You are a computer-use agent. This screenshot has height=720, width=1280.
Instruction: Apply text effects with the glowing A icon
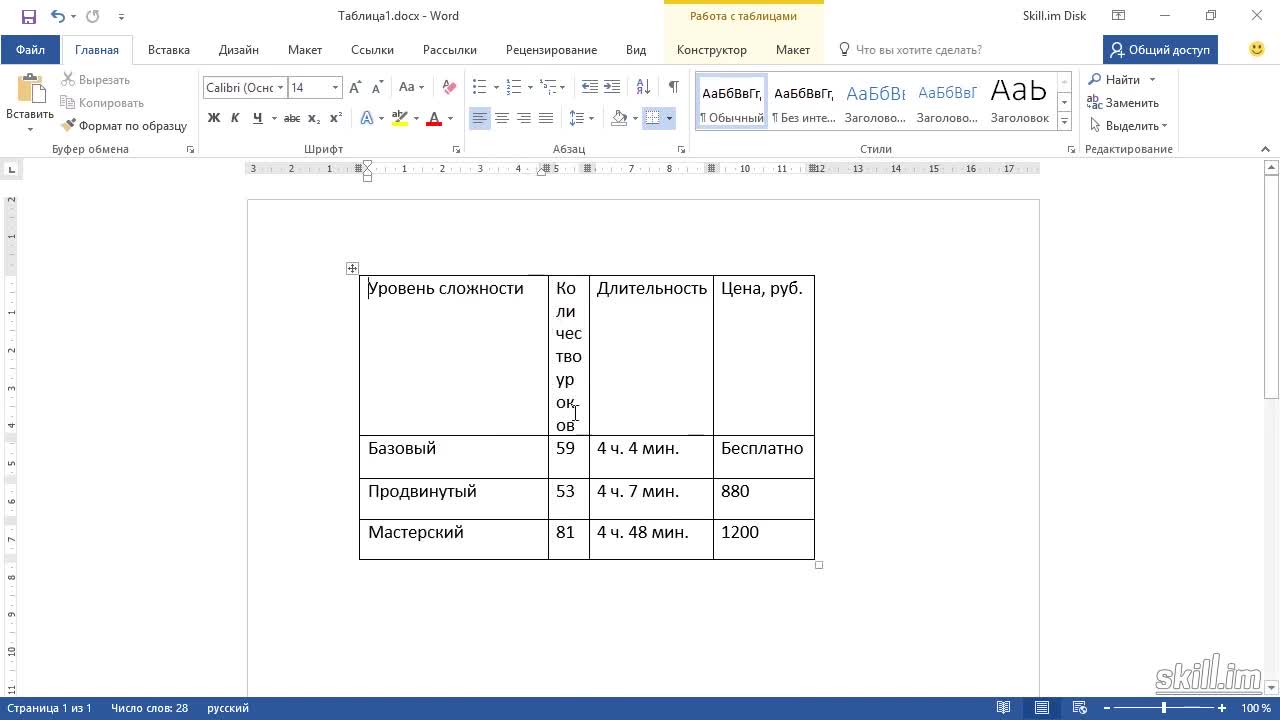point(367,118)
